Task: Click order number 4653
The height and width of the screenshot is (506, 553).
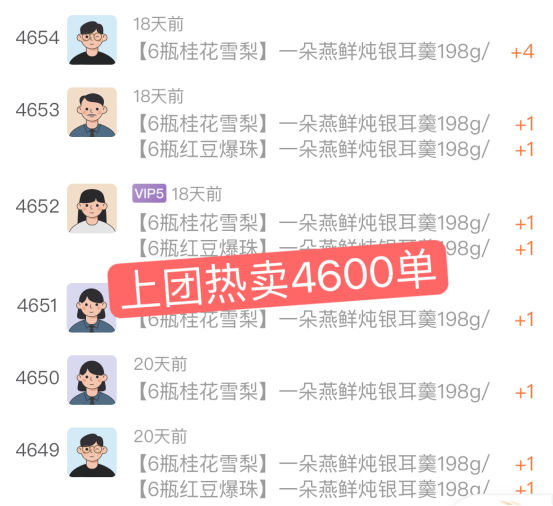Action: (37, 110)
